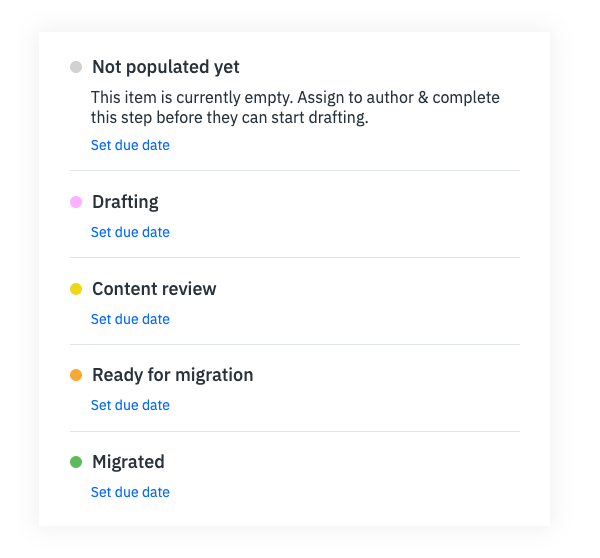Screen dimensions: 600x558
Task: Choose the Ready for migration heading
Action: [x=172, y=375]
